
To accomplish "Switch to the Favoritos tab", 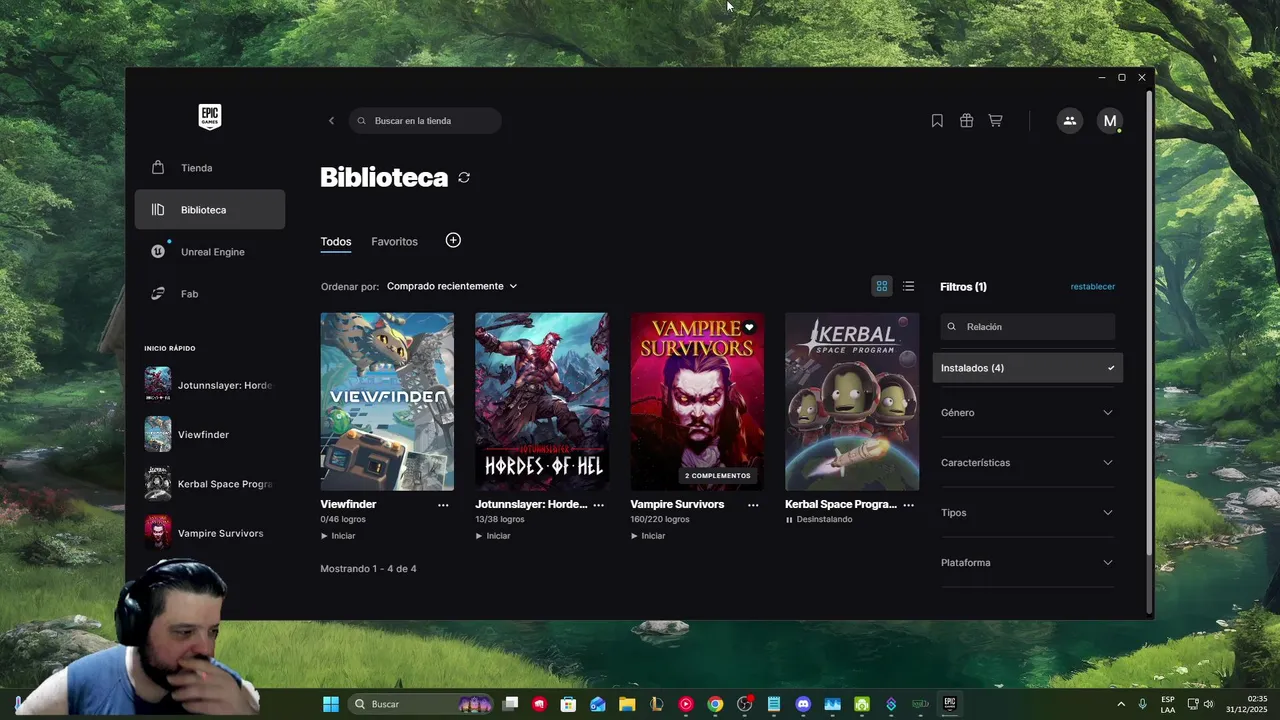I will (394, 242).
